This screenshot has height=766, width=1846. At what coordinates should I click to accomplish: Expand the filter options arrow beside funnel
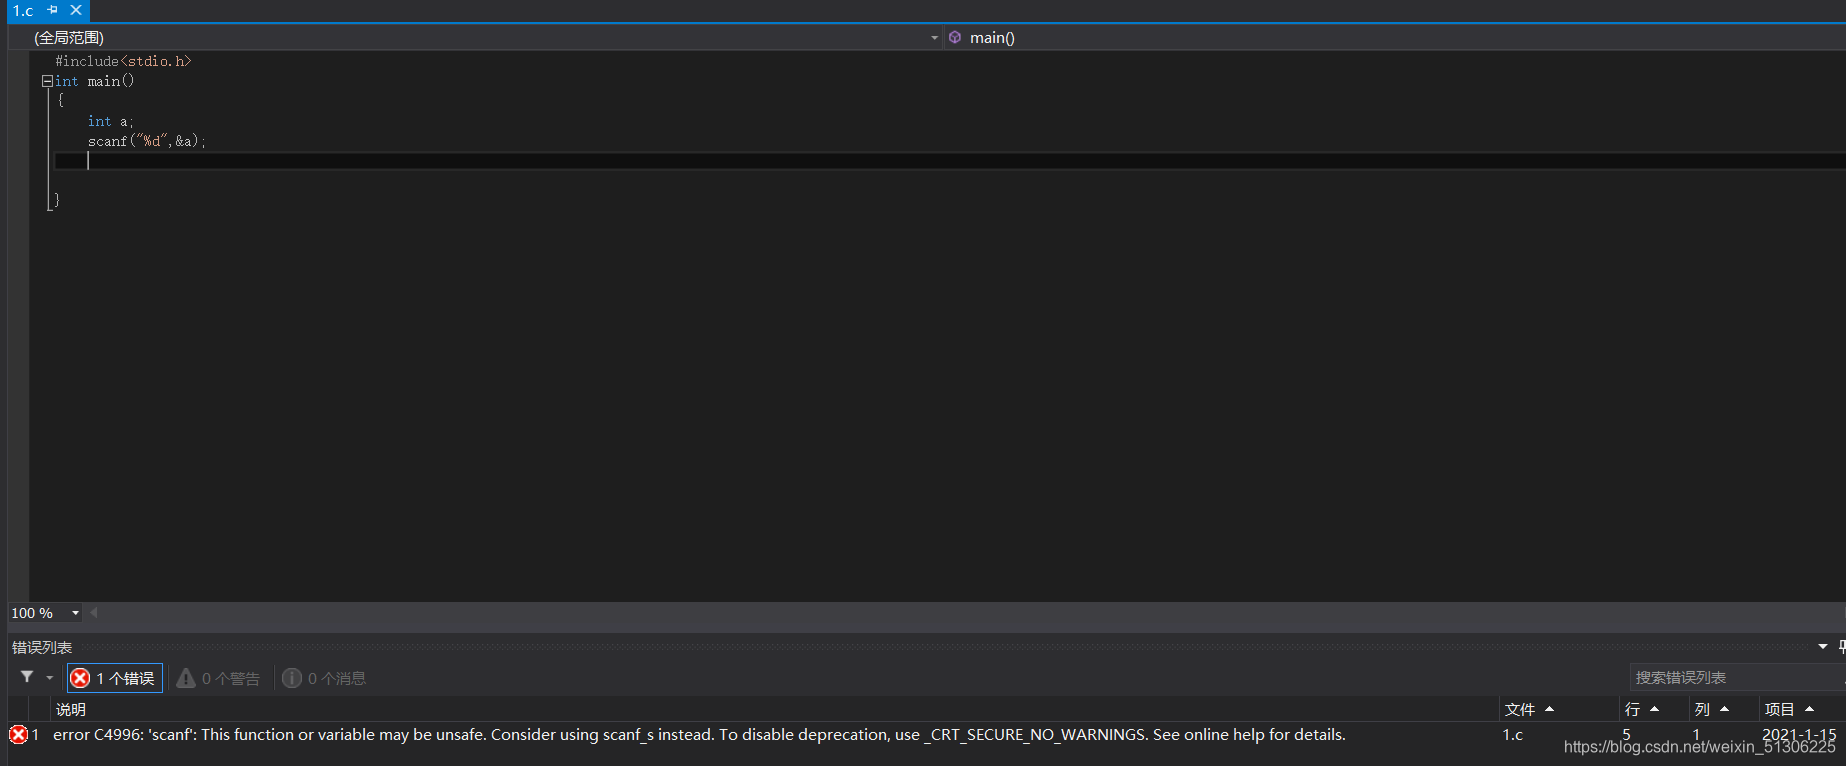click(50, 678)
